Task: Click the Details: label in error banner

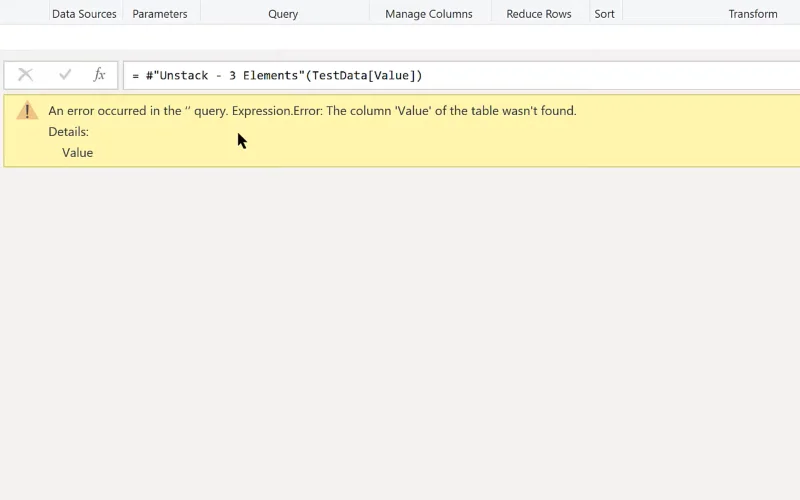Action: [x=68, y=132]
